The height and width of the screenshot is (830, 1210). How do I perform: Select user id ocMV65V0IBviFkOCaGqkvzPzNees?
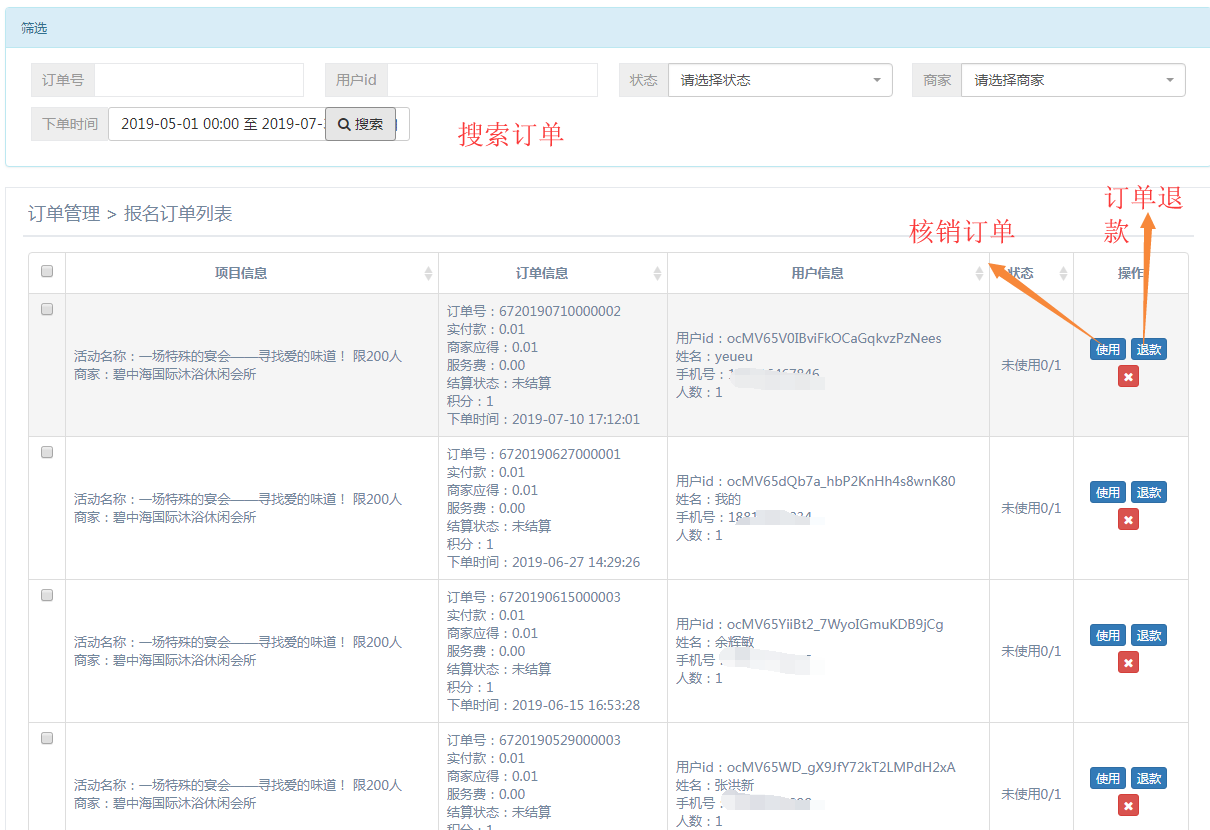click(834, 338)
